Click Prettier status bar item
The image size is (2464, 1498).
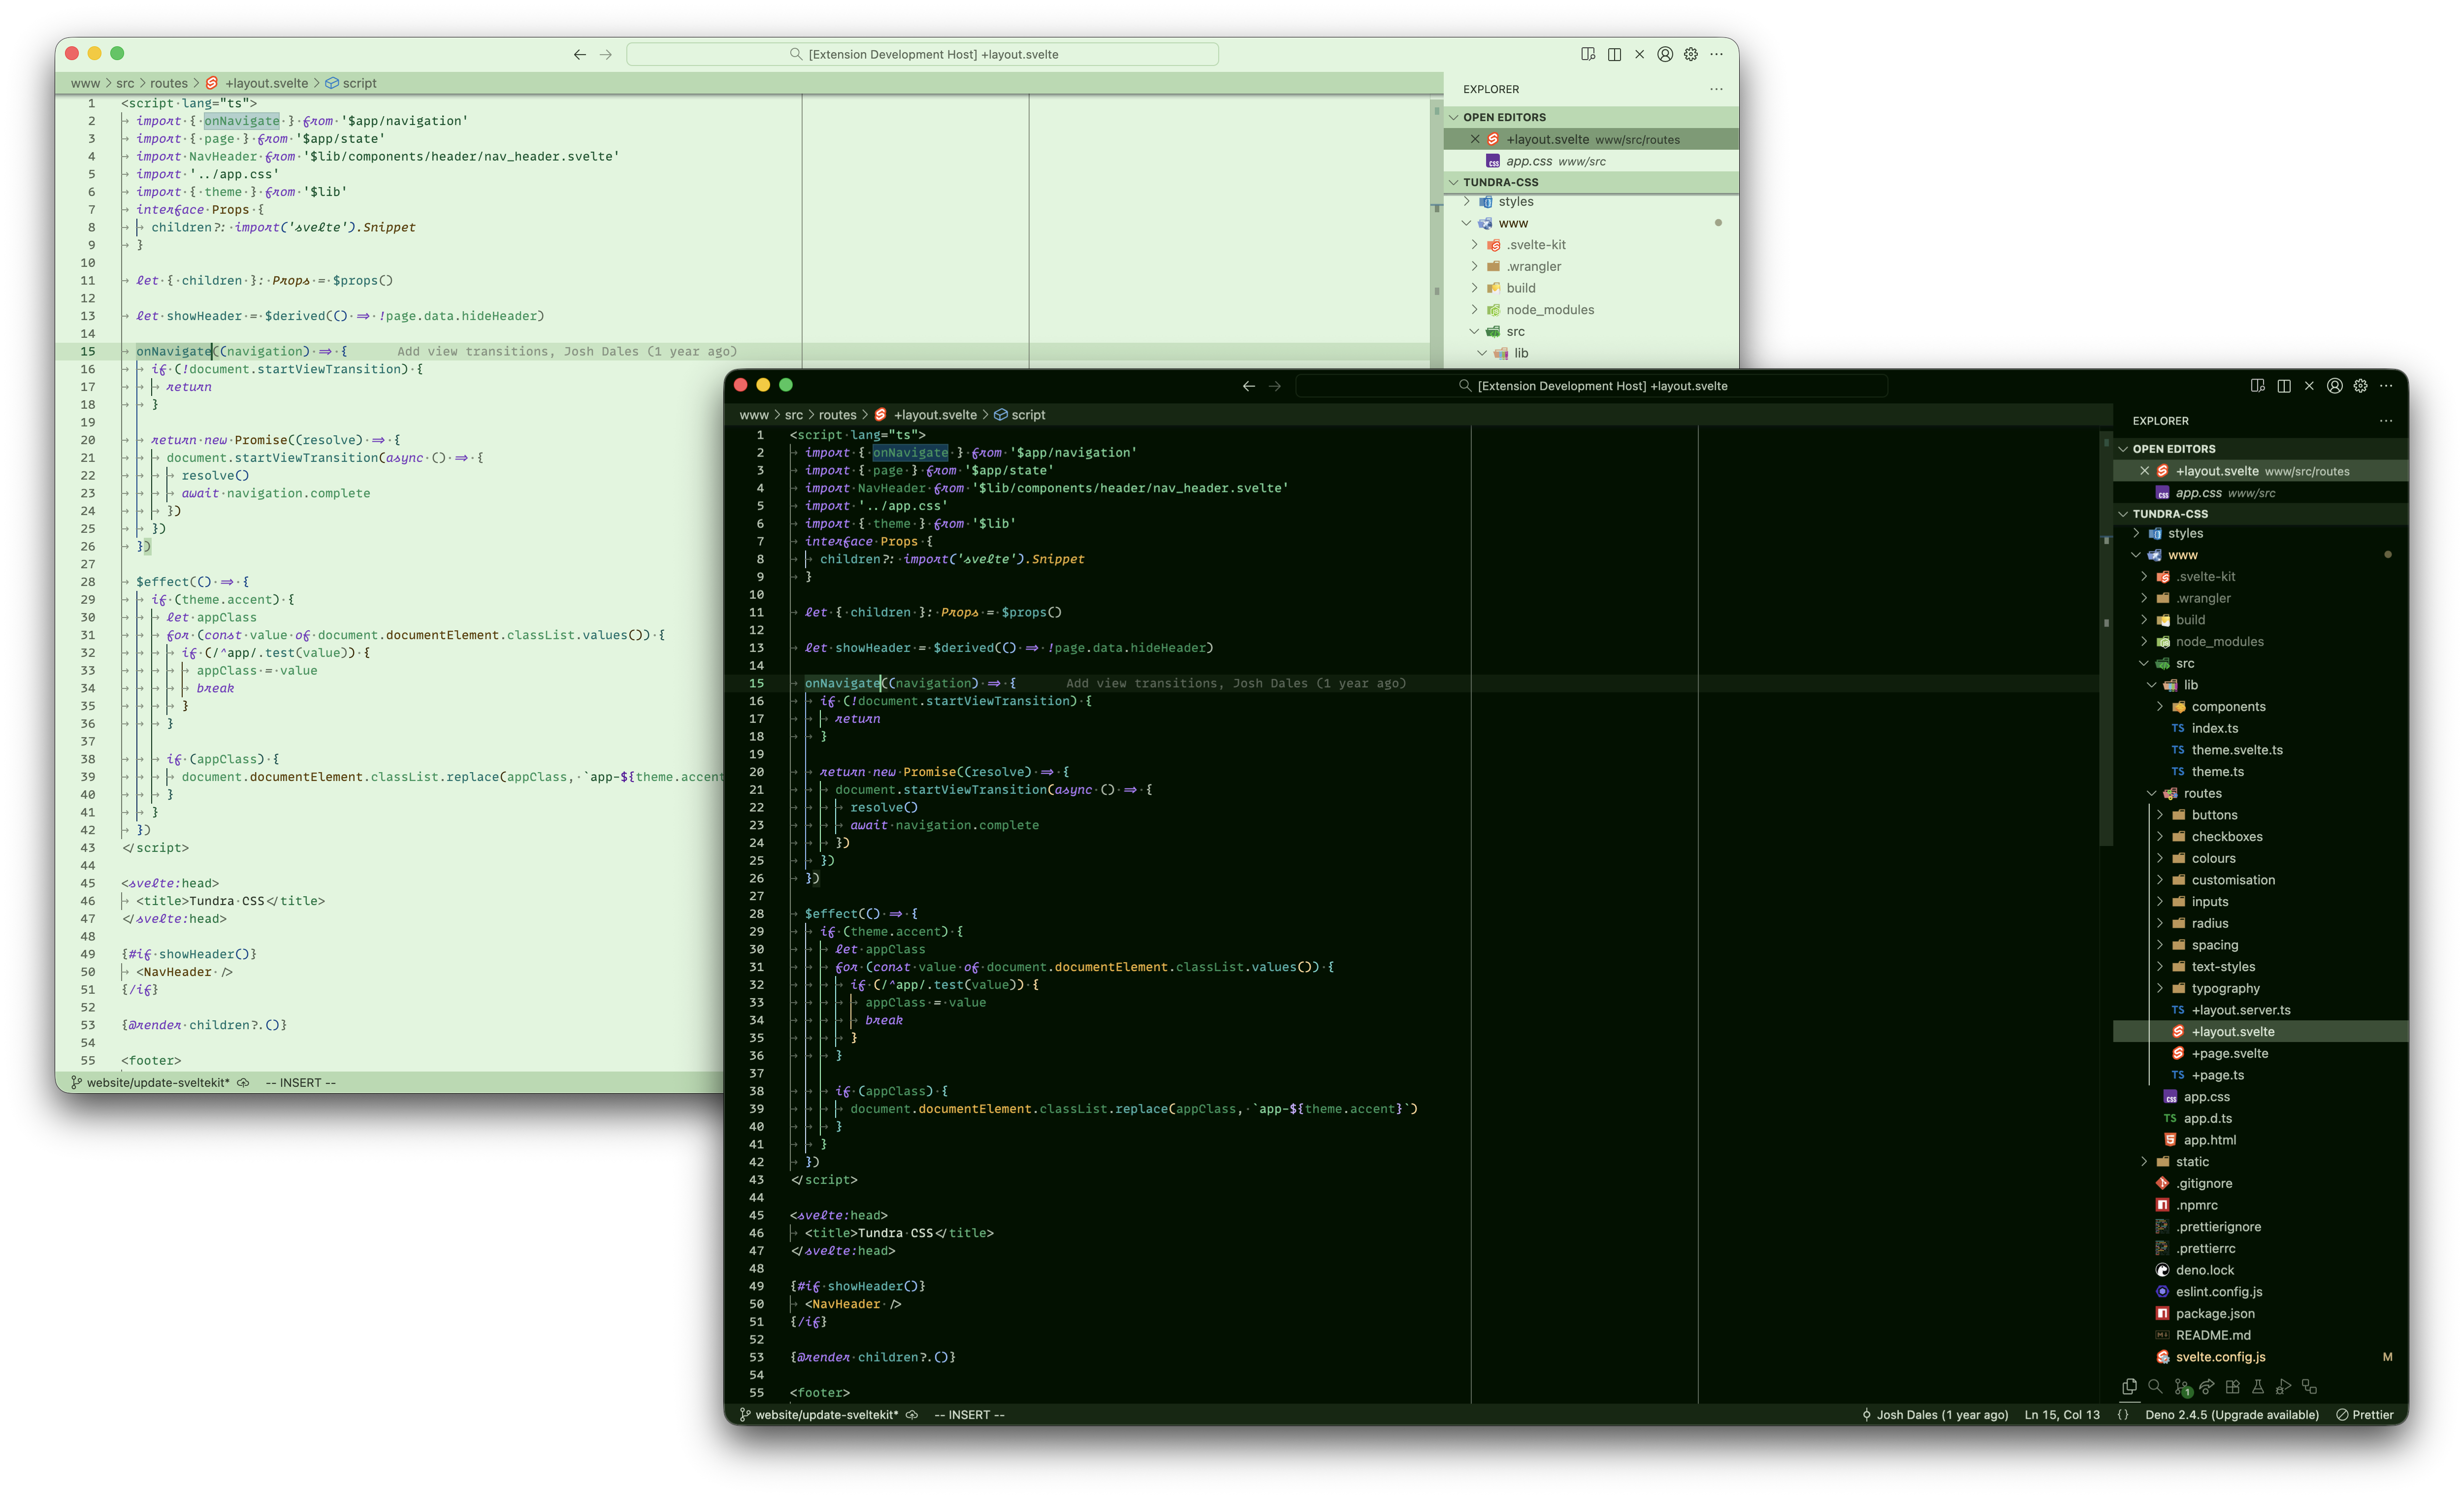point(2364,1414)
